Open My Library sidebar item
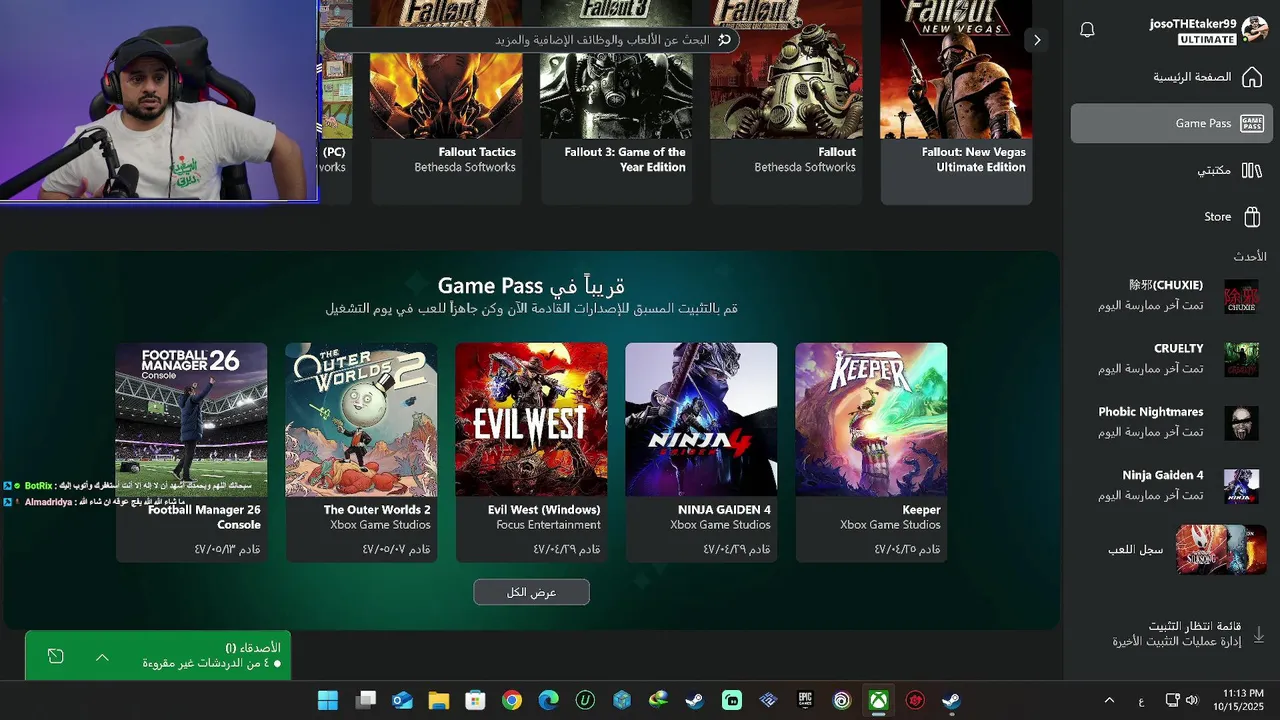Image resolution: width=1280 pixels, height=720 pixels. 1172,170
